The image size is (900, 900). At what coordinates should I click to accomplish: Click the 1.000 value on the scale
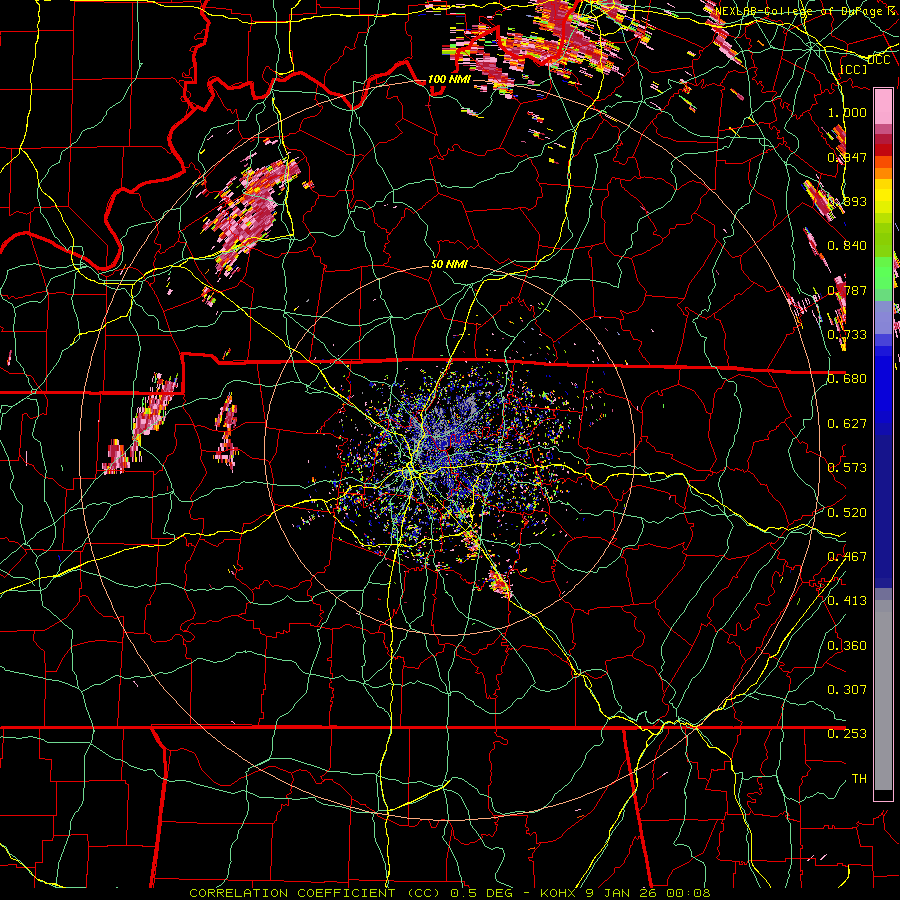847,112
